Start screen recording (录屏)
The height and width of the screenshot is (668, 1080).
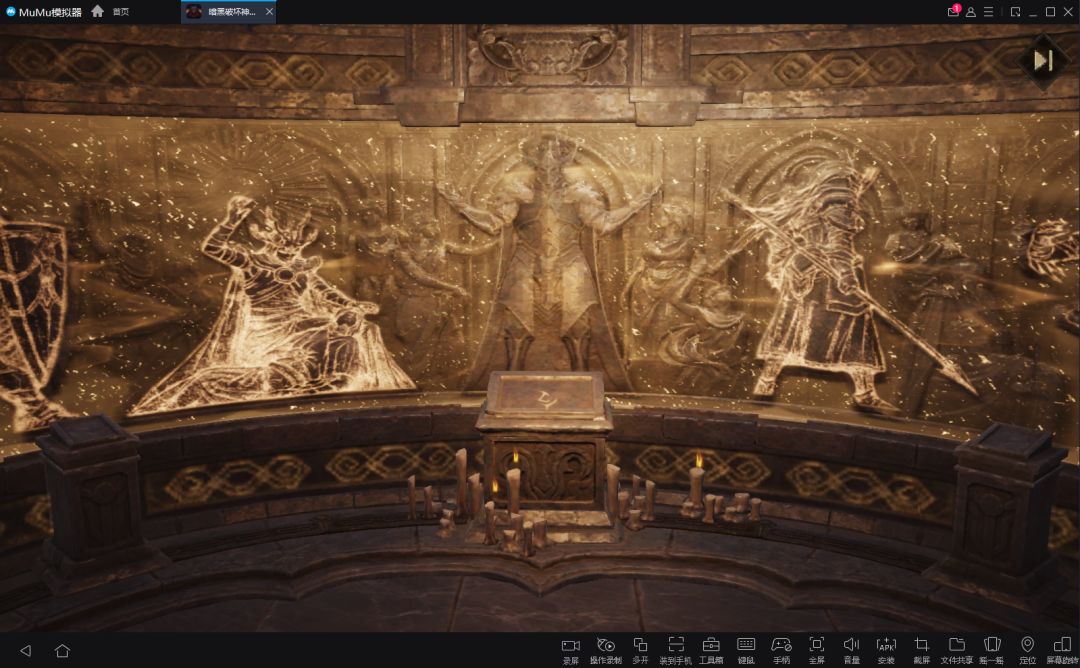click(x=570, y=650)
